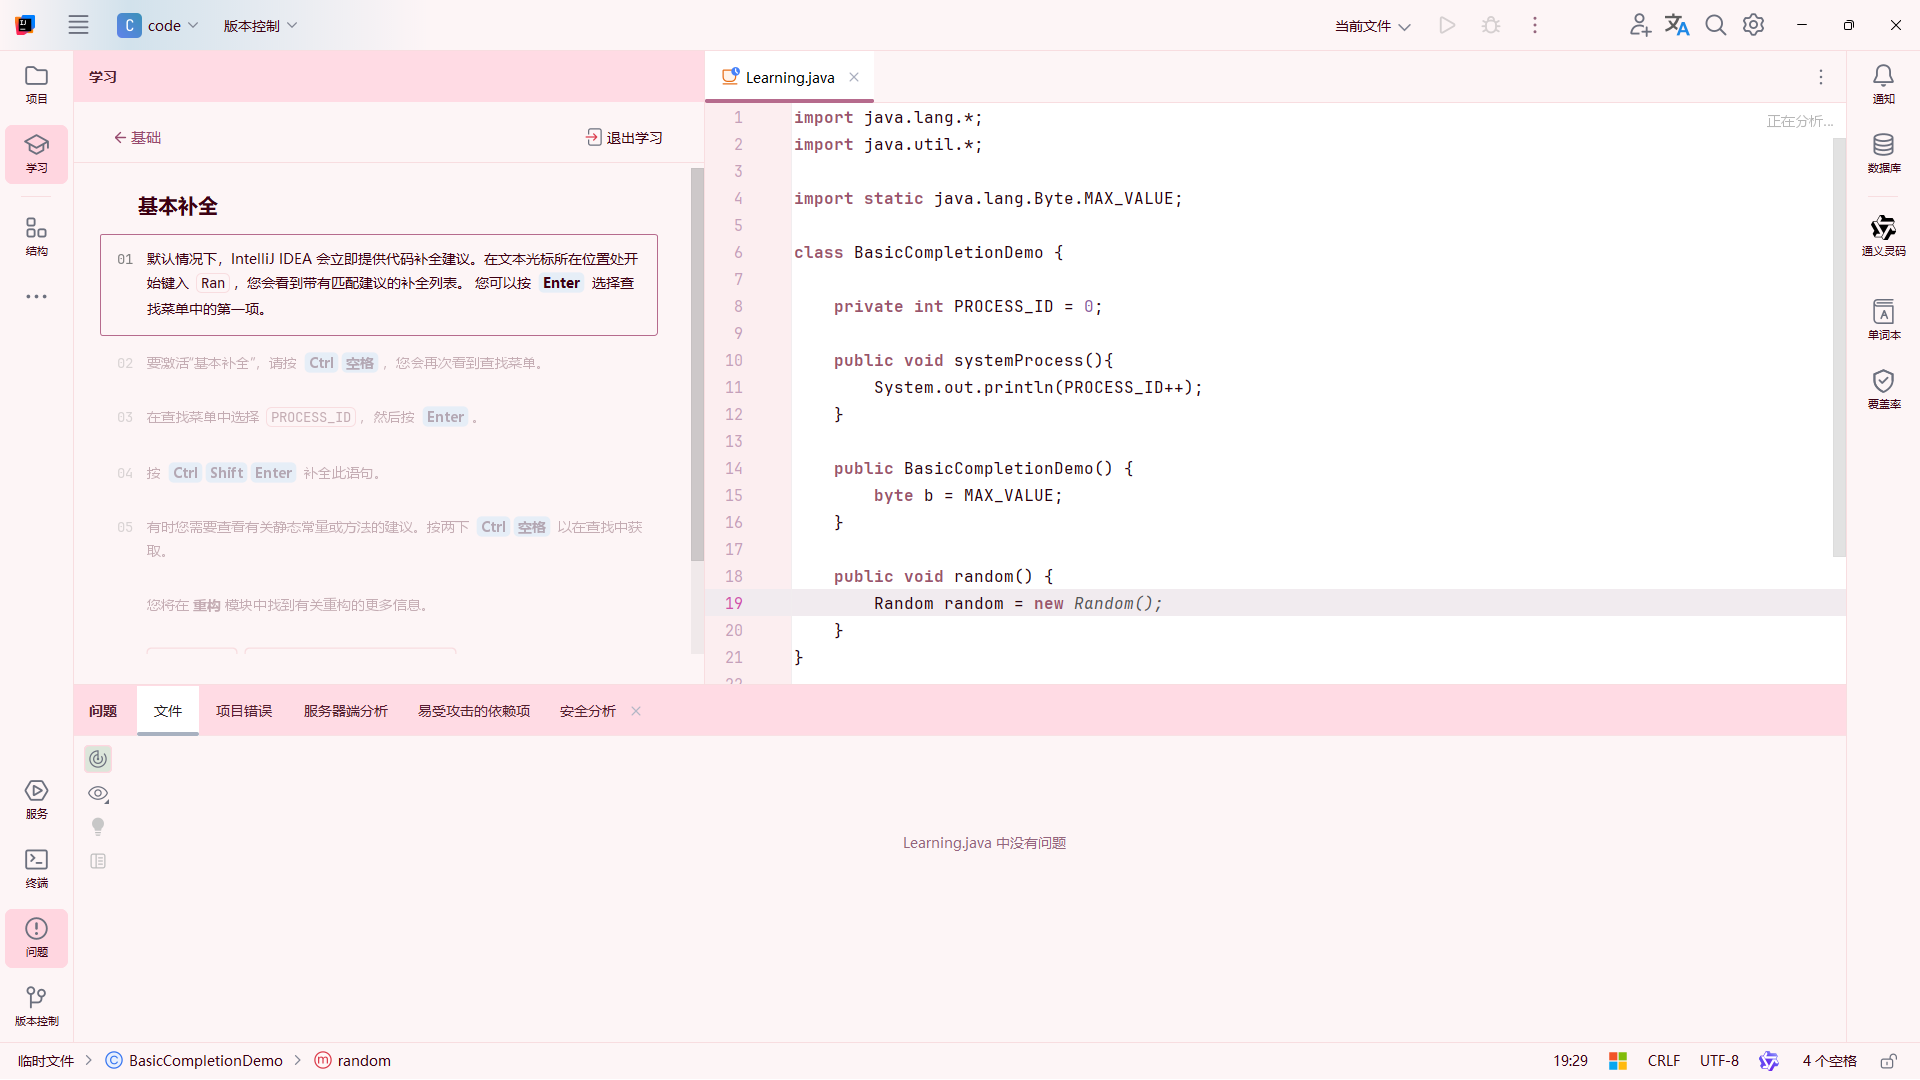This screenshot has height=1080, width=1920.
Task: Open the Version Control dropdown menu
Action: (x=260, y=26)
